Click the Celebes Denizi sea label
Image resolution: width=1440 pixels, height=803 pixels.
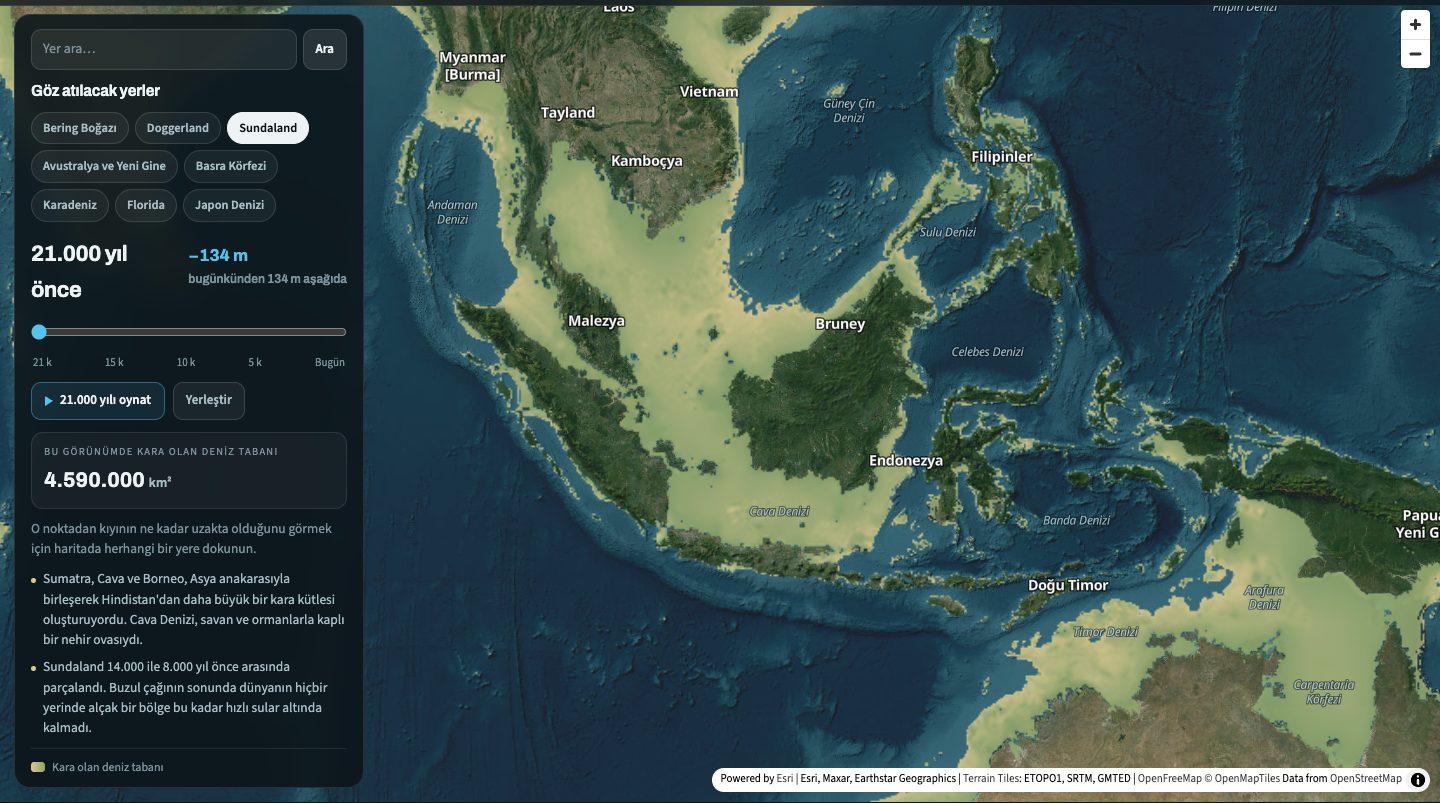click(988, 352)
